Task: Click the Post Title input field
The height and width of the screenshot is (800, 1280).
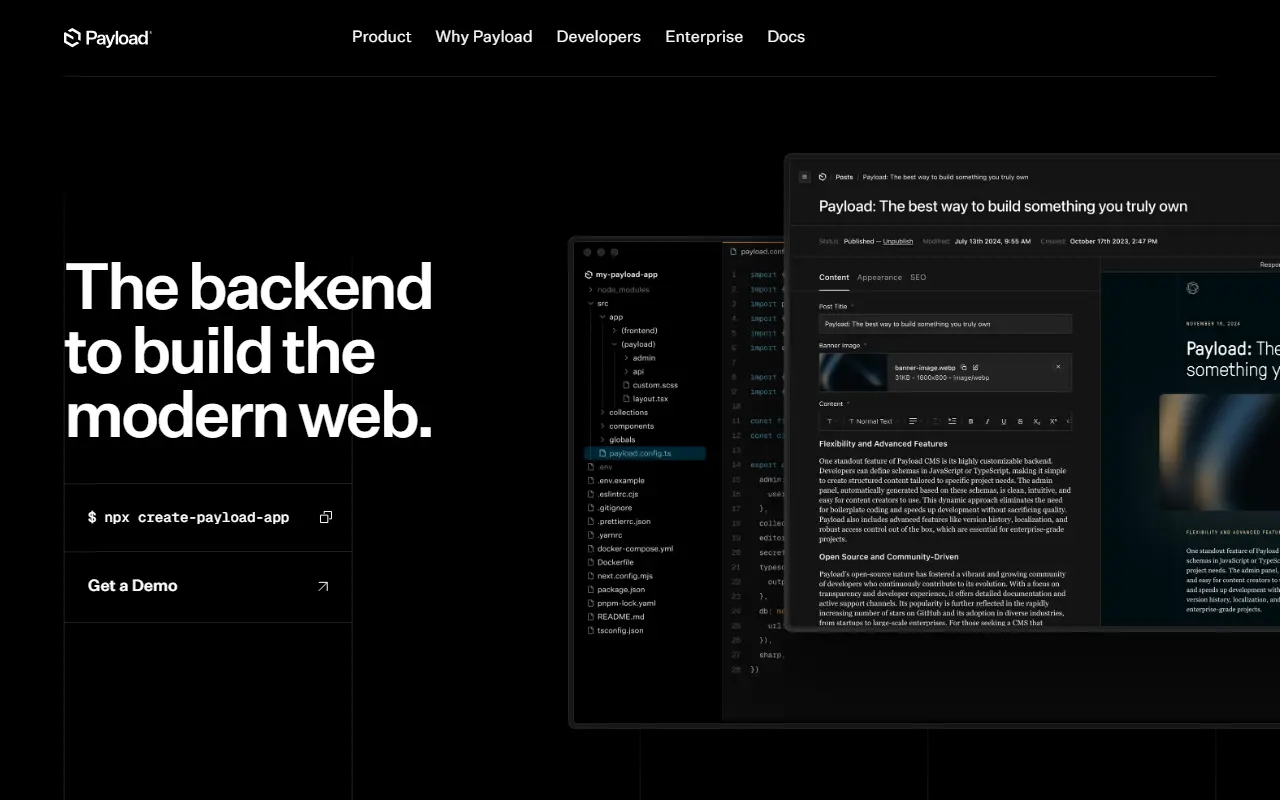Action: [x=945, y=324]
